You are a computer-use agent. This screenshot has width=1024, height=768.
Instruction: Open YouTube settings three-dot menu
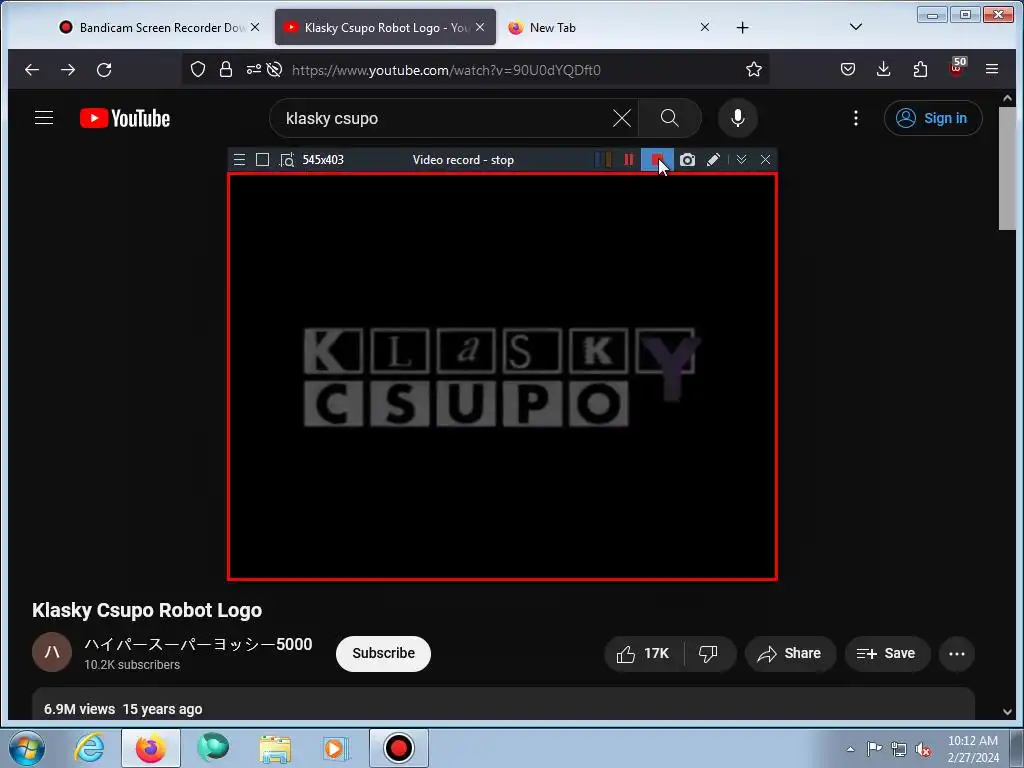point(856,118)
